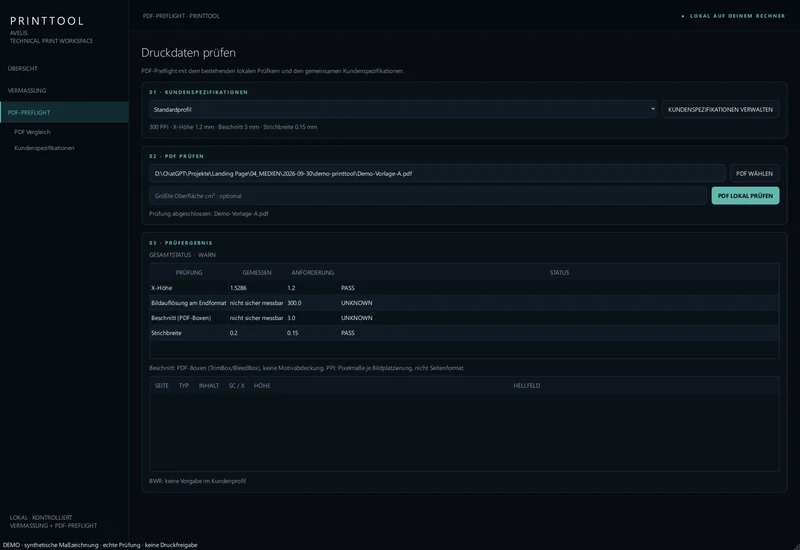
Task: Click the HÖHE column header
Action: click(262, 386)
